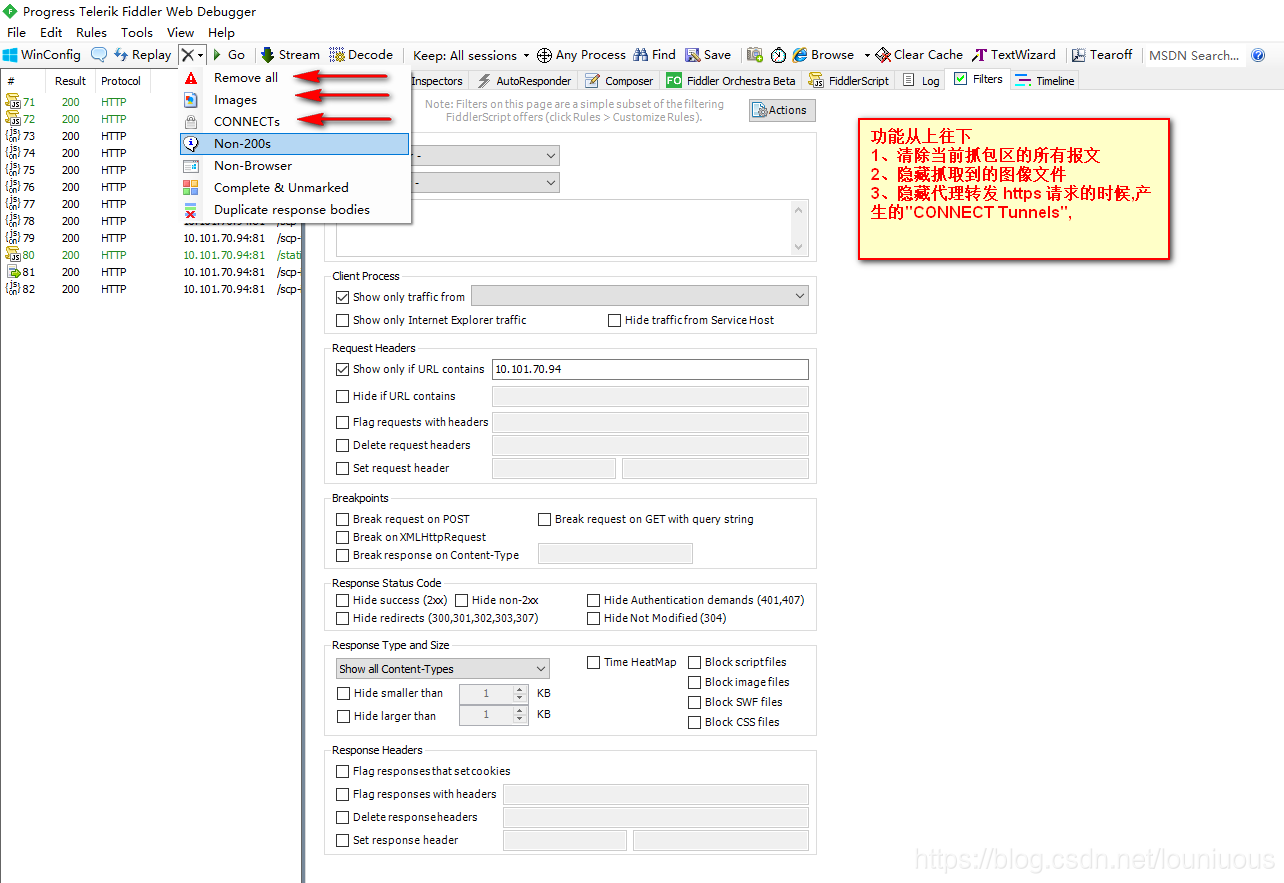
Task: Clear Cache via toolbar
Action: [919, 55]
